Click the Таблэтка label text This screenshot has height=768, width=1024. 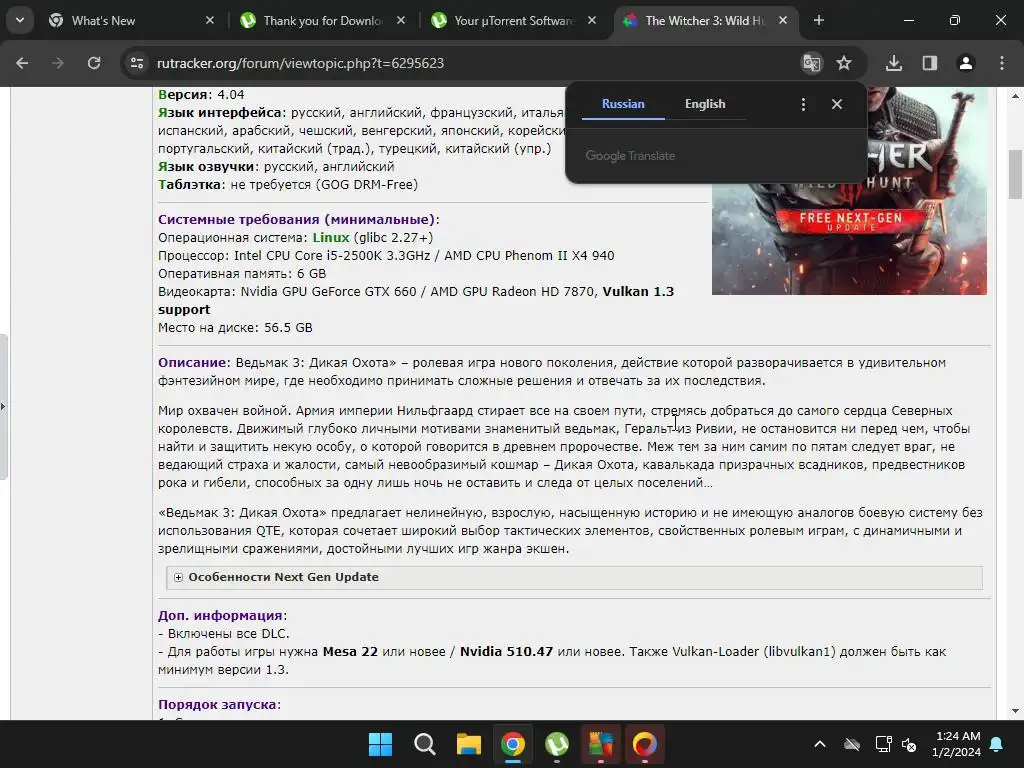189,185
